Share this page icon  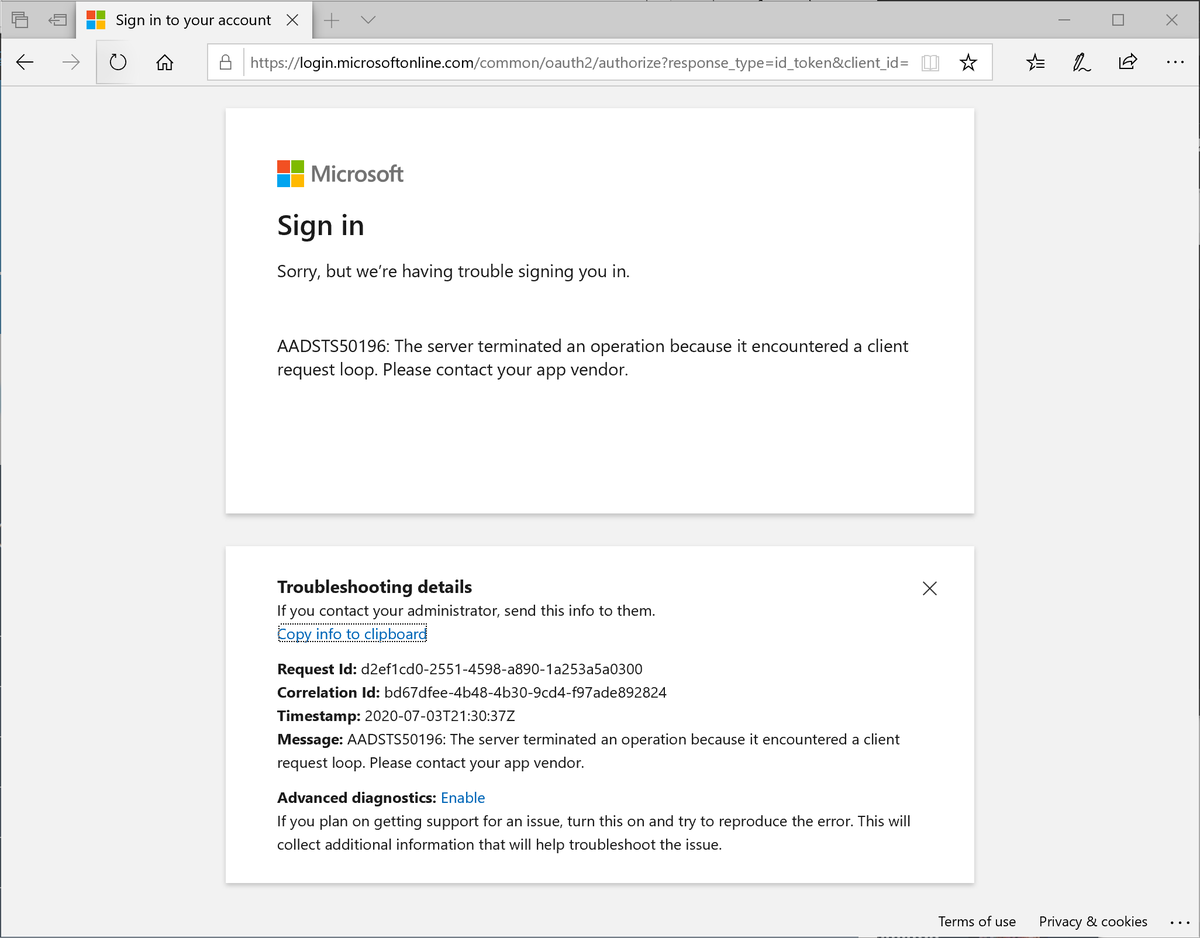[1127, 62]
